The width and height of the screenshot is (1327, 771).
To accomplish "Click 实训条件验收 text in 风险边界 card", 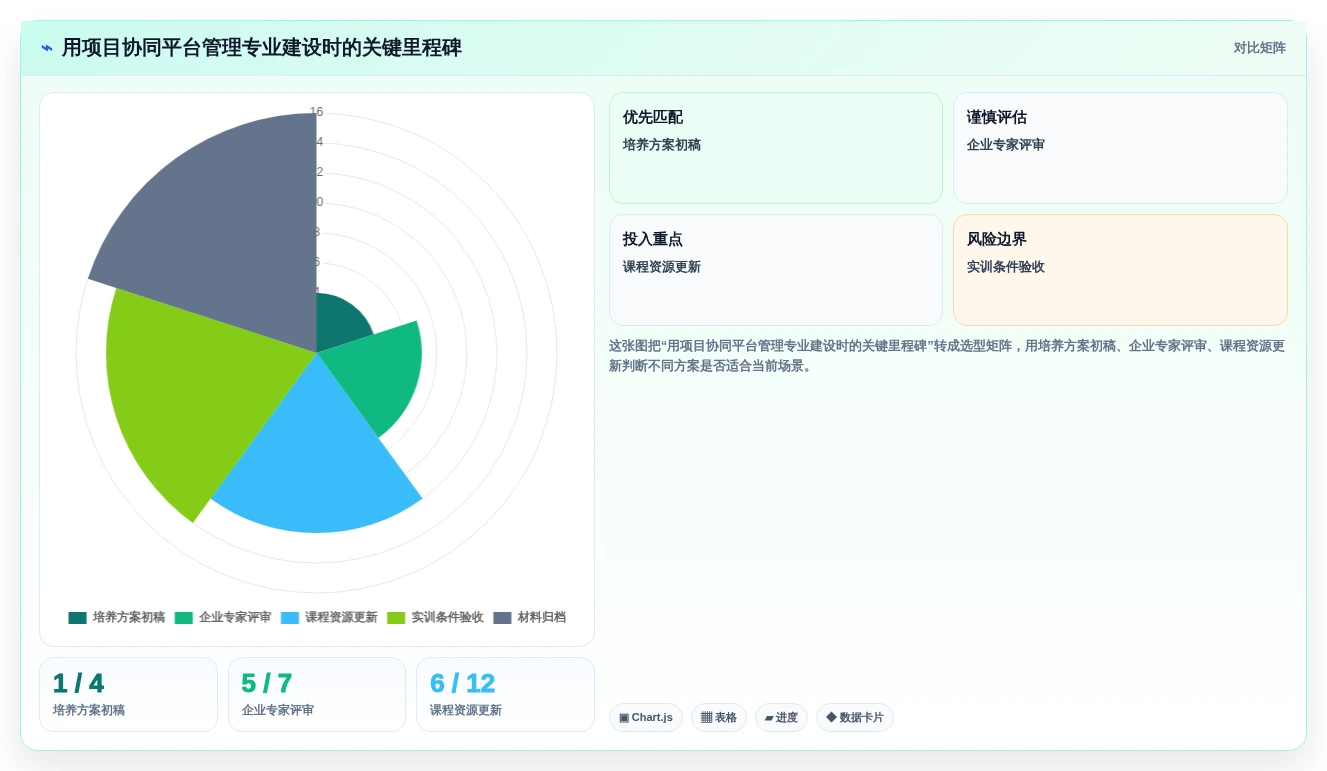I will coord(1005,267).
